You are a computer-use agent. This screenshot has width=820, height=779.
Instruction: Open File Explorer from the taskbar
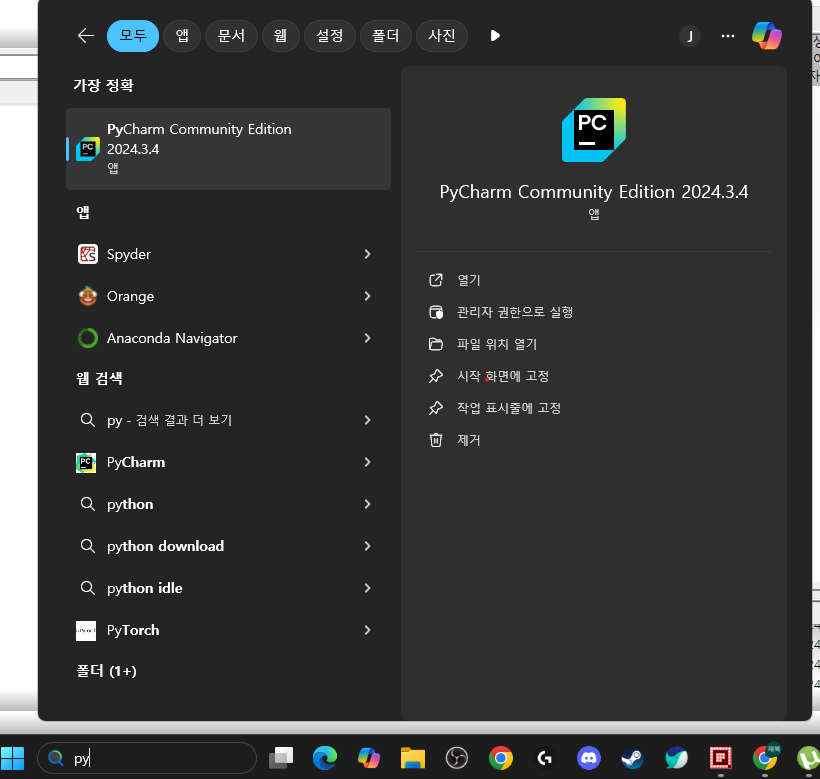413,758
